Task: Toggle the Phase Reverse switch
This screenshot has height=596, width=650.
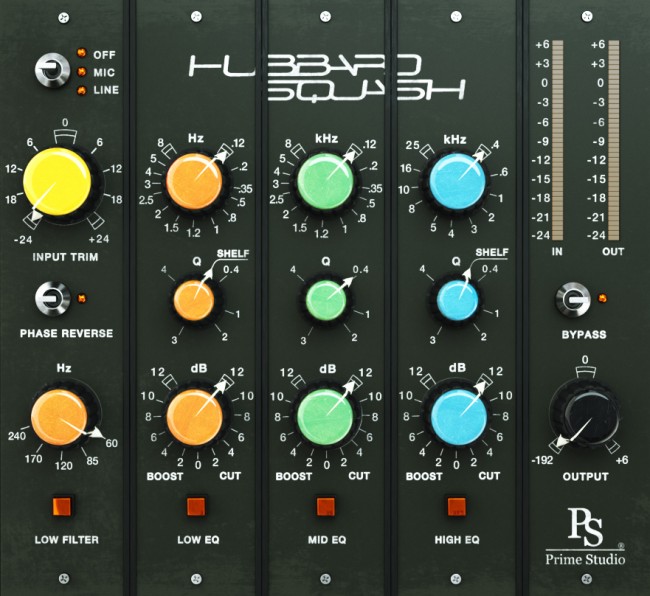Action: tap(46, 296)
